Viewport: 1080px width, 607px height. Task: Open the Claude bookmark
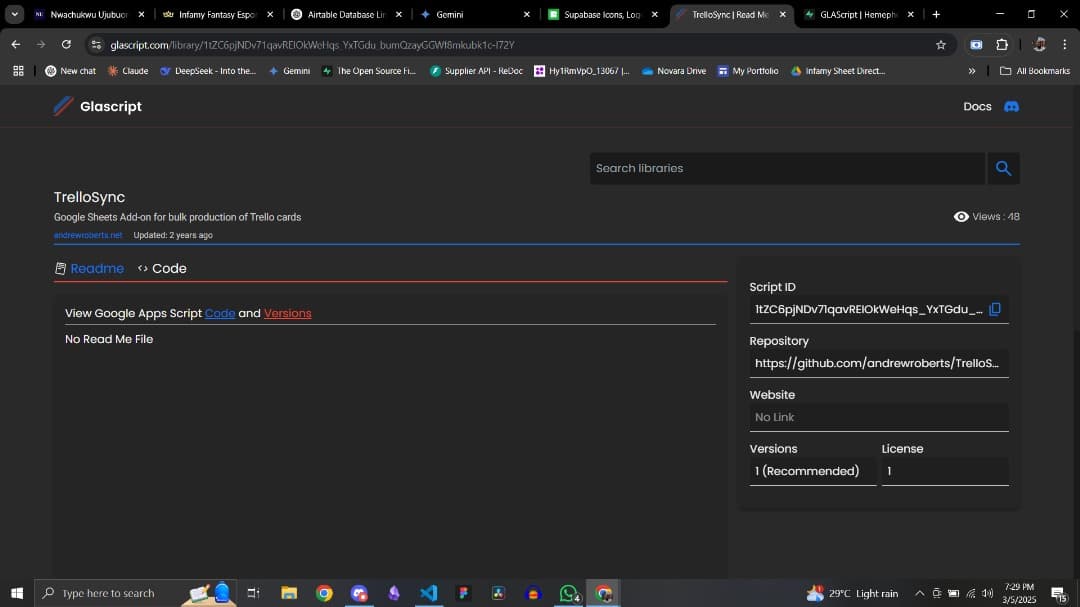127,71
